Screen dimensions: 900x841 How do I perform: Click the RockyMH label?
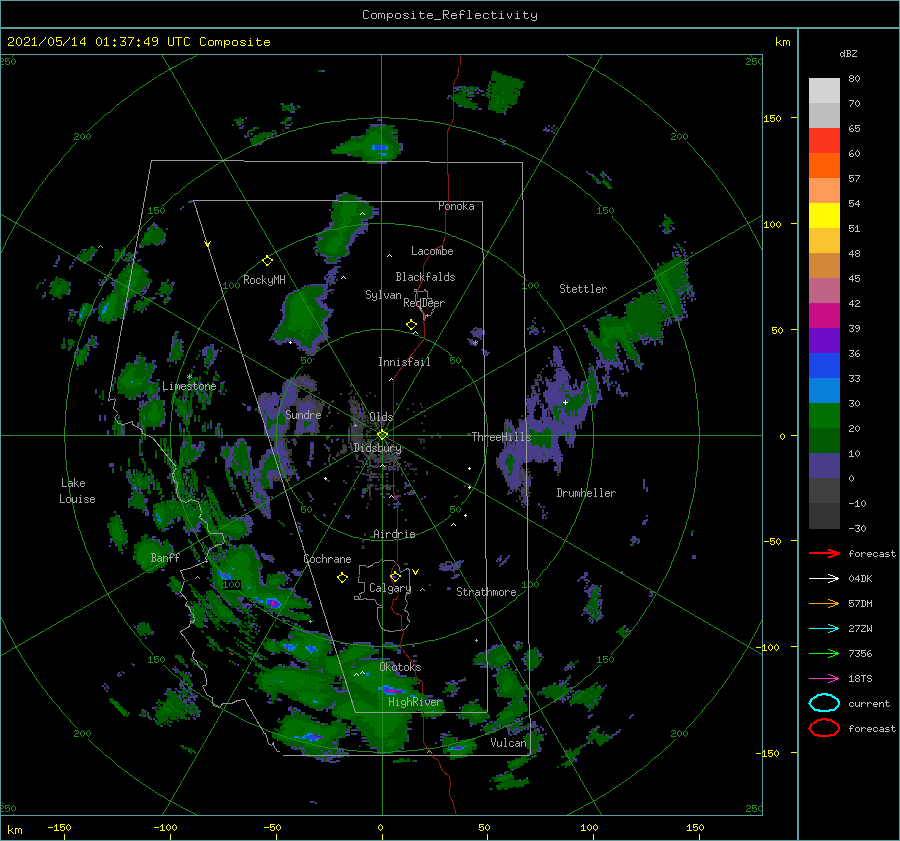tap(264, 280)
